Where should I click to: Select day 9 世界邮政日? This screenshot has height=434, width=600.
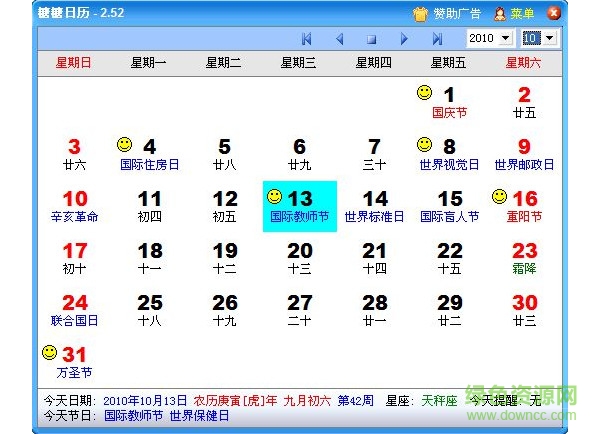524,155
